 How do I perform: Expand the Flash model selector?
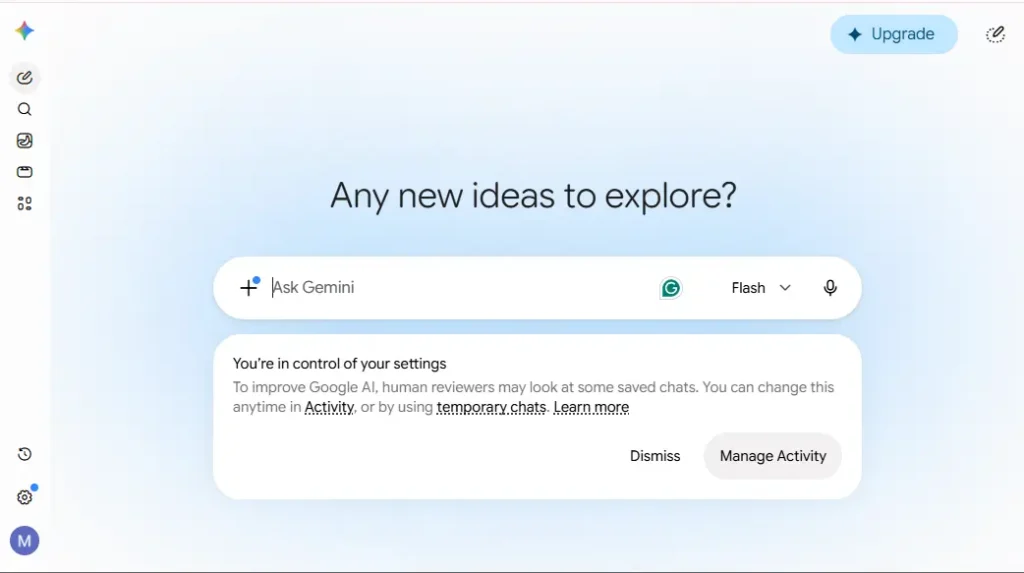(x=761, y=288)
